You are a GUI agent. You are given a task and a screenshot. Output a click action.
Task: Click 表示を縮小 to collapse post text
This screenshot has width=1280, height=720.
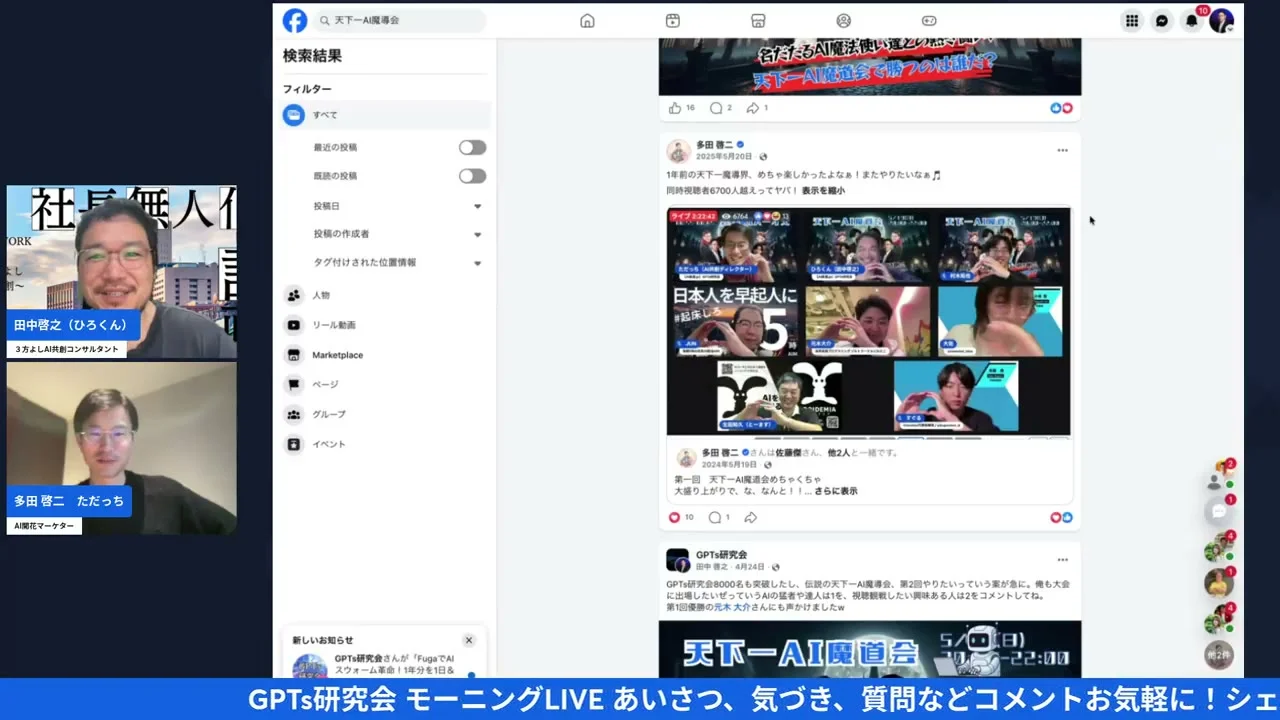click(x=823, y=191)
